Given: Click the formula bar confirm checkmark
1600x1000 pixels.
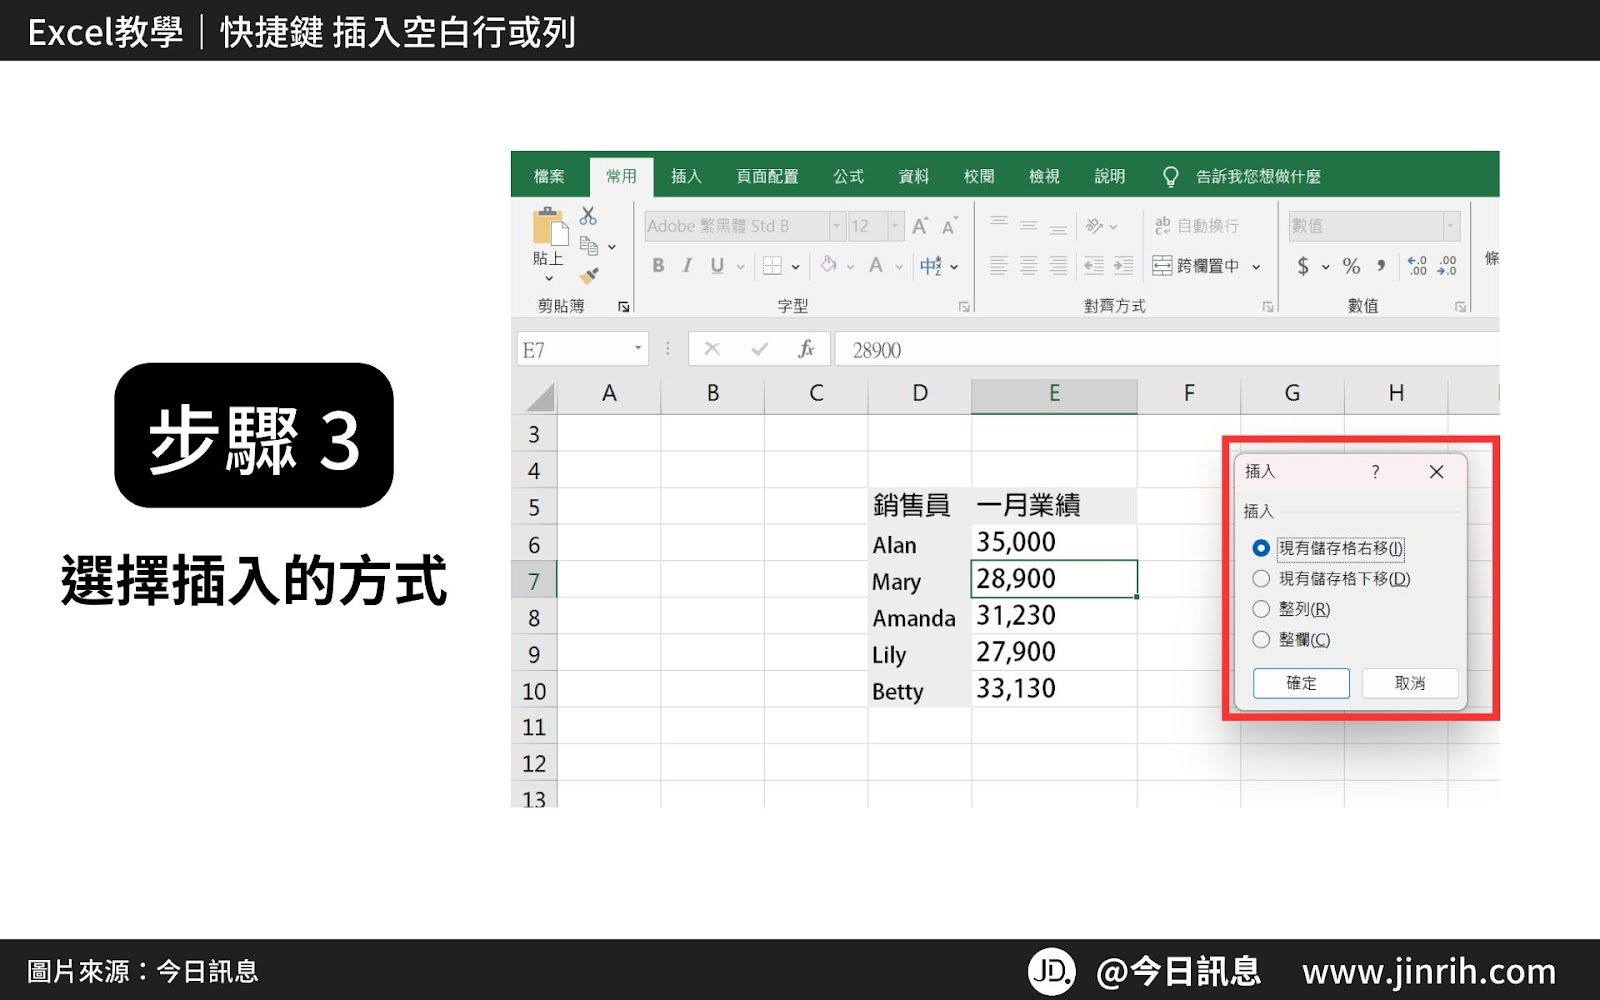Looking at the screenshot, I should click(760, 349).
